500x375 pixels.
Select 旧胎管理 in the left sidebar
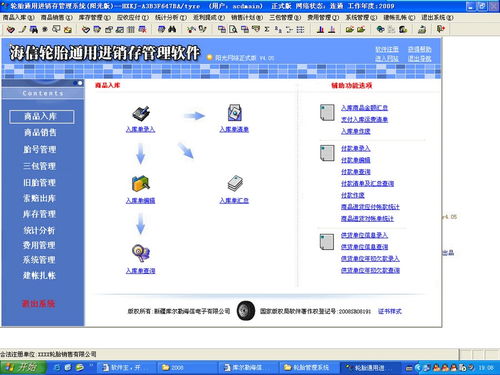click(39, 182)
